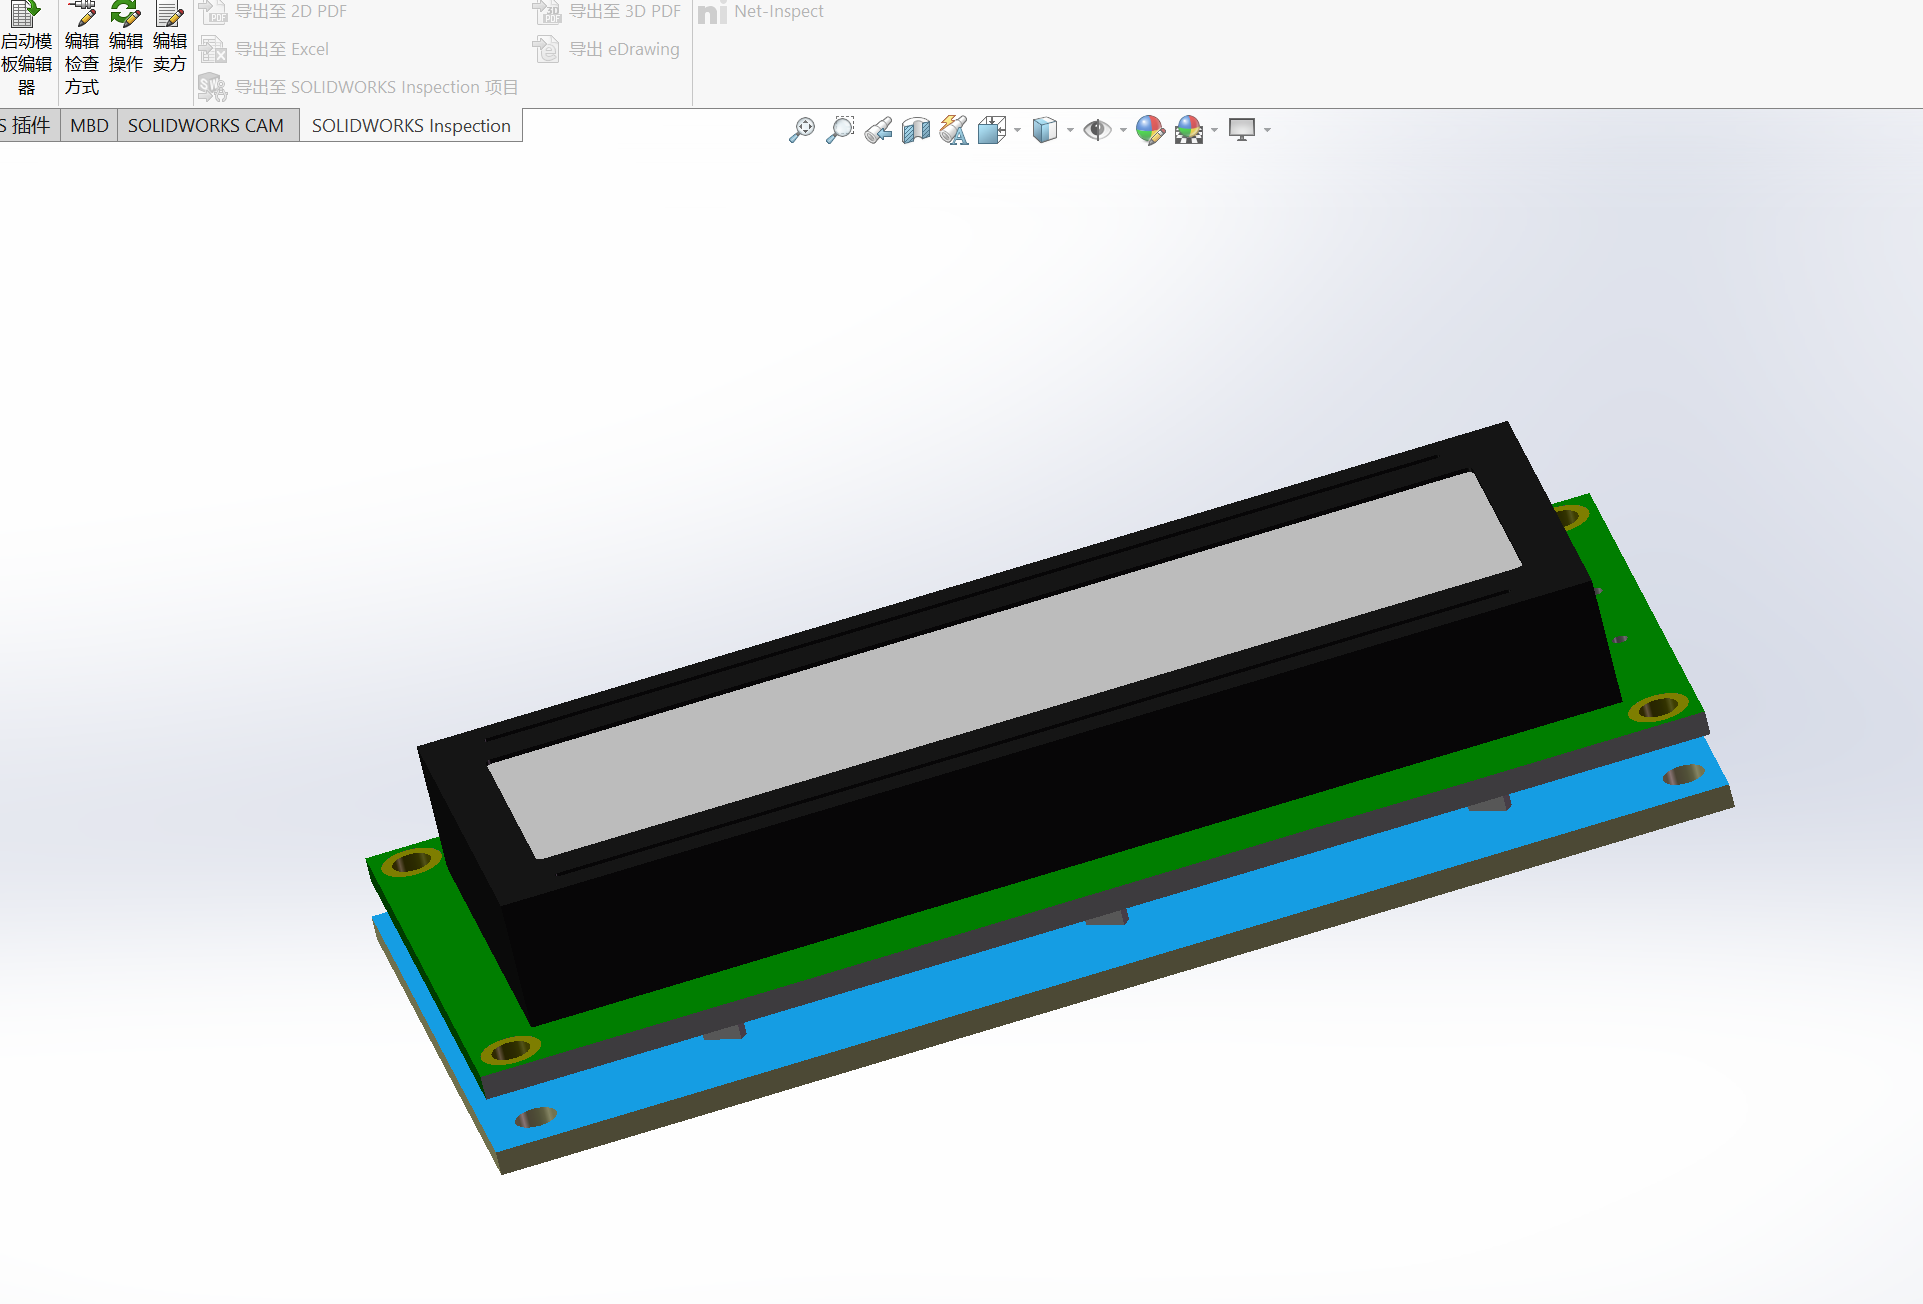Expand the Hide/Show Items dropdown arrow
The image size is (1923, 1304).
click(x=1123, y=130)
